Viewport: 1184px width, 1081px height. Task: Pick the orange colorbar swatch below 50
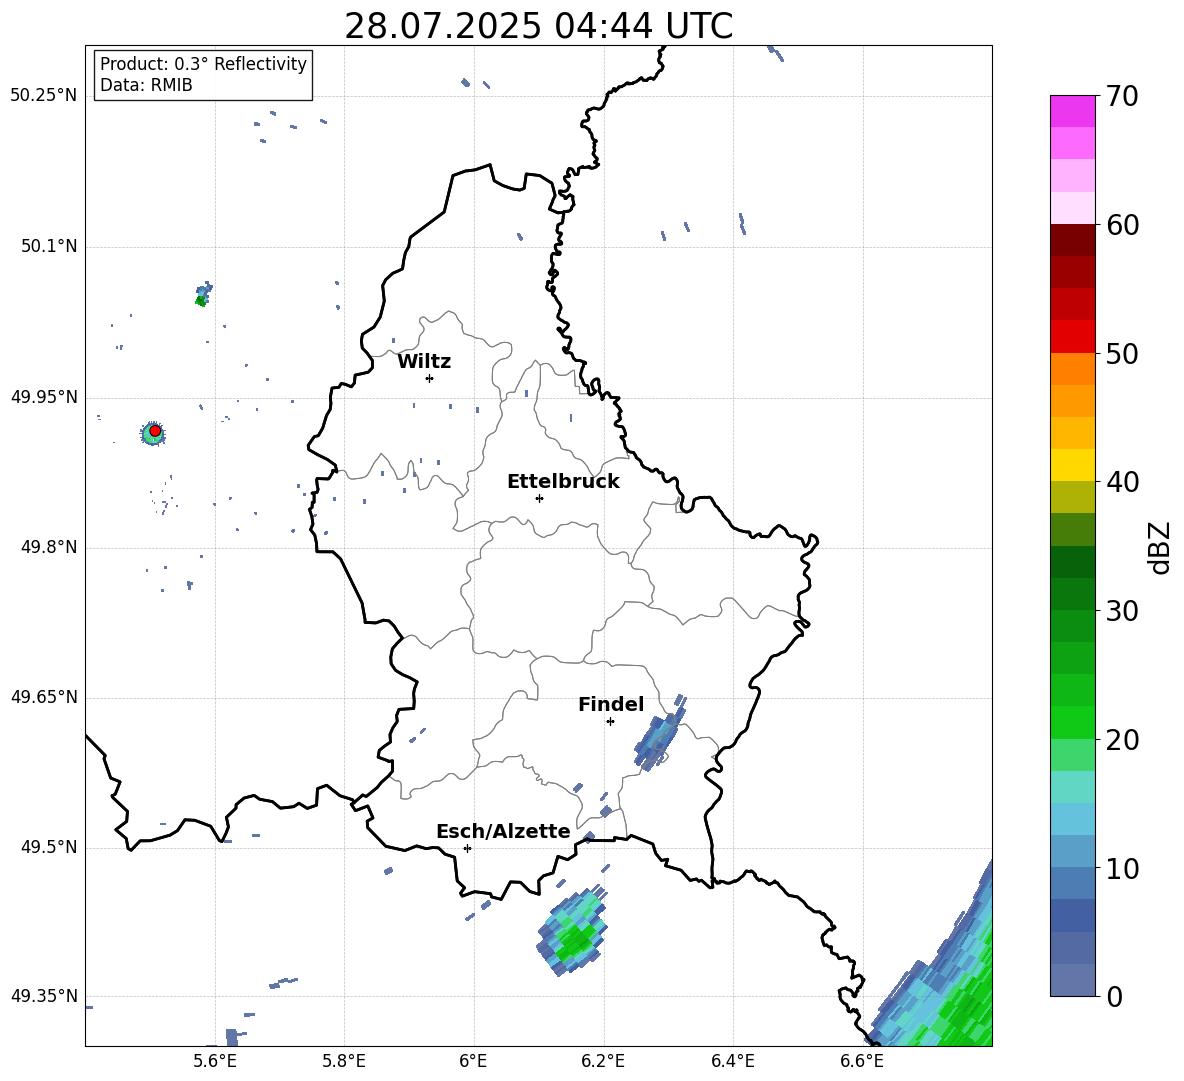tap(1072, 369)
